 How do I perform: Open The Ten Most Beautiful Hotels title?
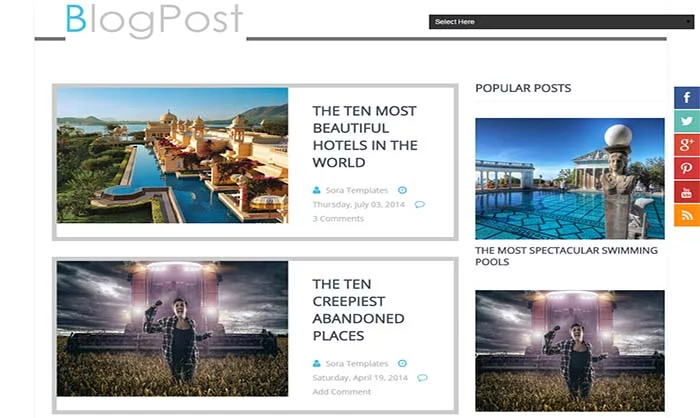pyautogui.click(x=365, y=137)
